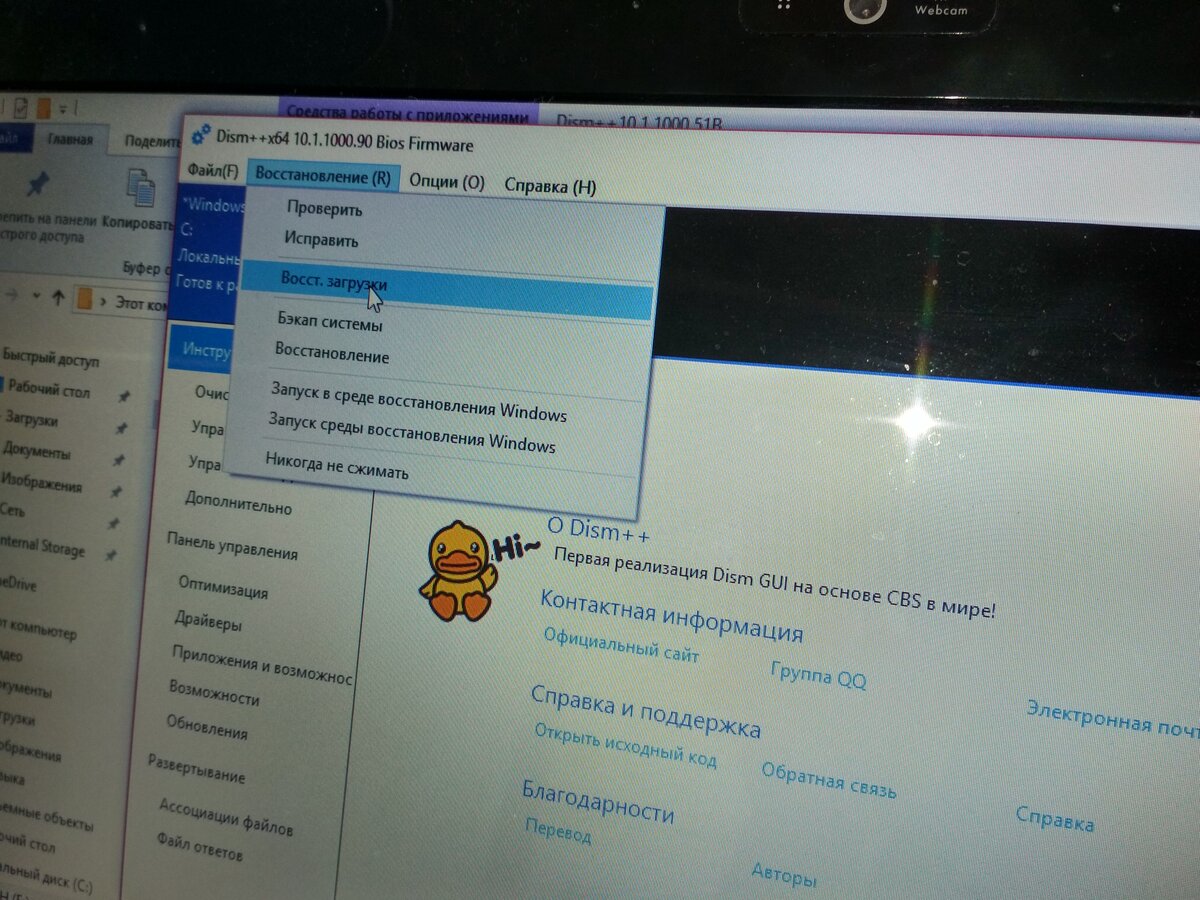Choose Запуск в среде восстановления Windows
The height and width of the screenshot is (900, 1200).
point(419,401)
